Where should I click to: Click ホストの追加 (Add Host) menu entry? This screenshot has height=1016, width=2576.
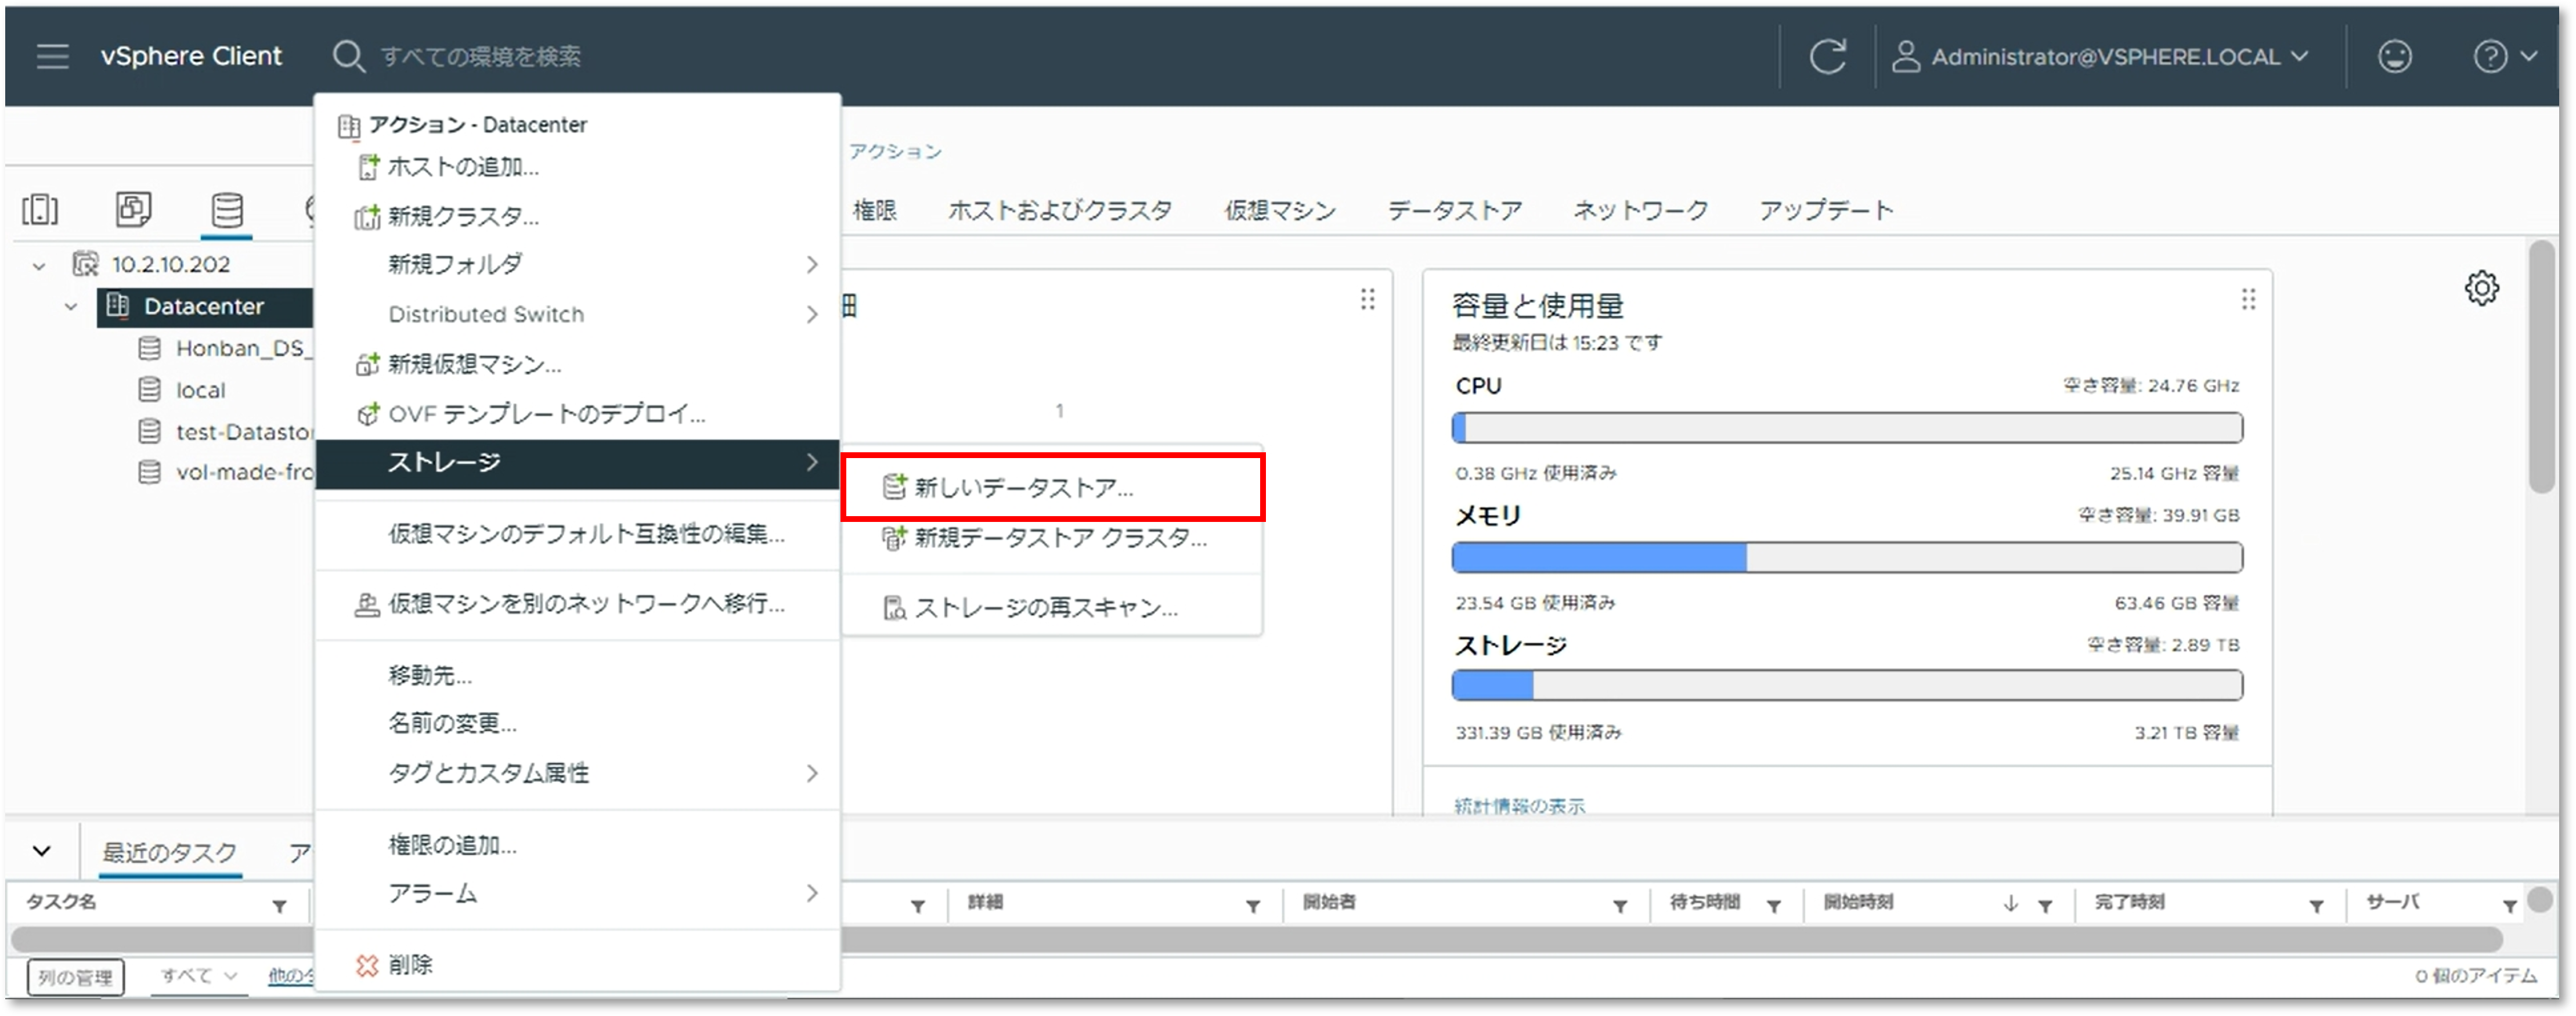[577, 167]
